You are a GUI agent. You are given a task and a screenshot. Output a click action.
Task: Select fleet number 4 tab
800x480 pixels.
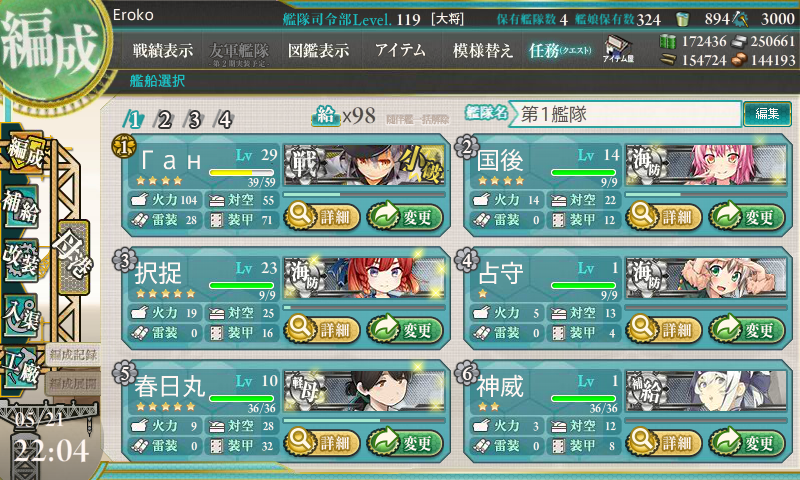click(x=224, y=120)
